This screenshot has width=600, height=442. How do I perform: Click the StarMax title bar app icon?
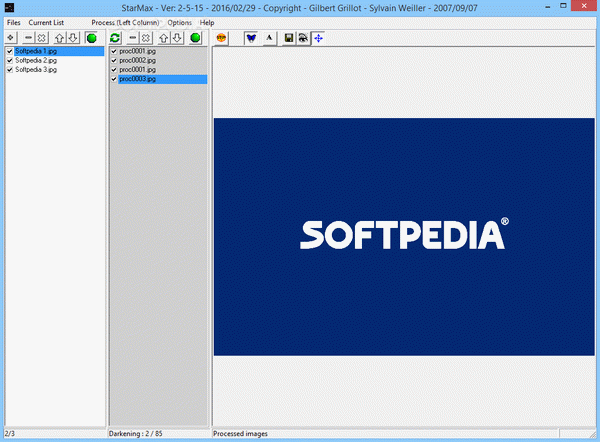[10, 7]
